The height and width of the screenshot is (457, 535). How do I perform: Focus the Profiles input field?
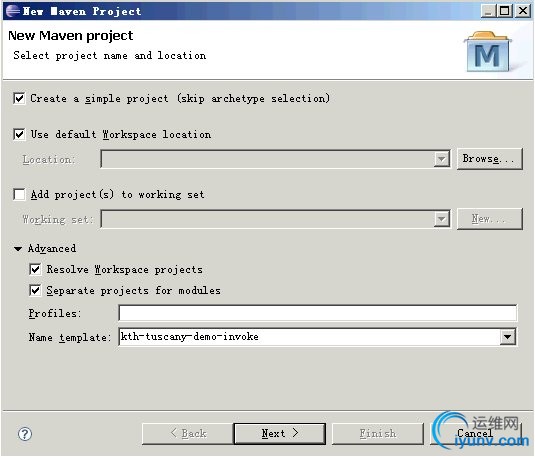[318, 313]
